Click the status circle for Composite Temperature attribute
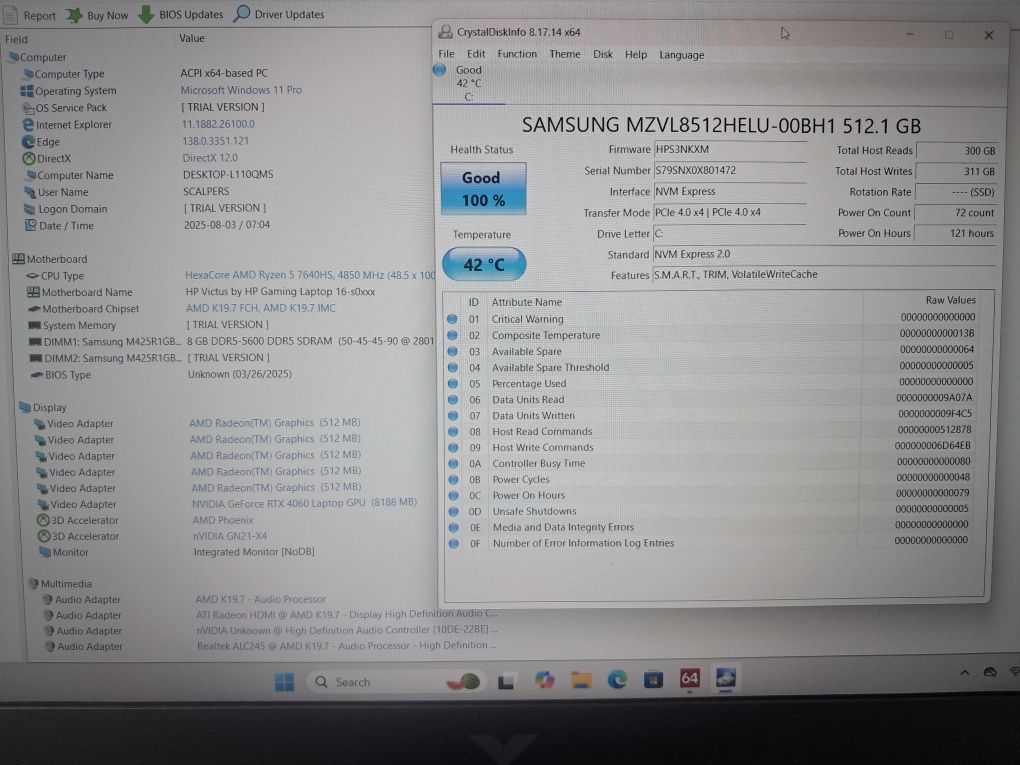Image resolution: width=1020 pixels, height=765 pixels. 452,335
